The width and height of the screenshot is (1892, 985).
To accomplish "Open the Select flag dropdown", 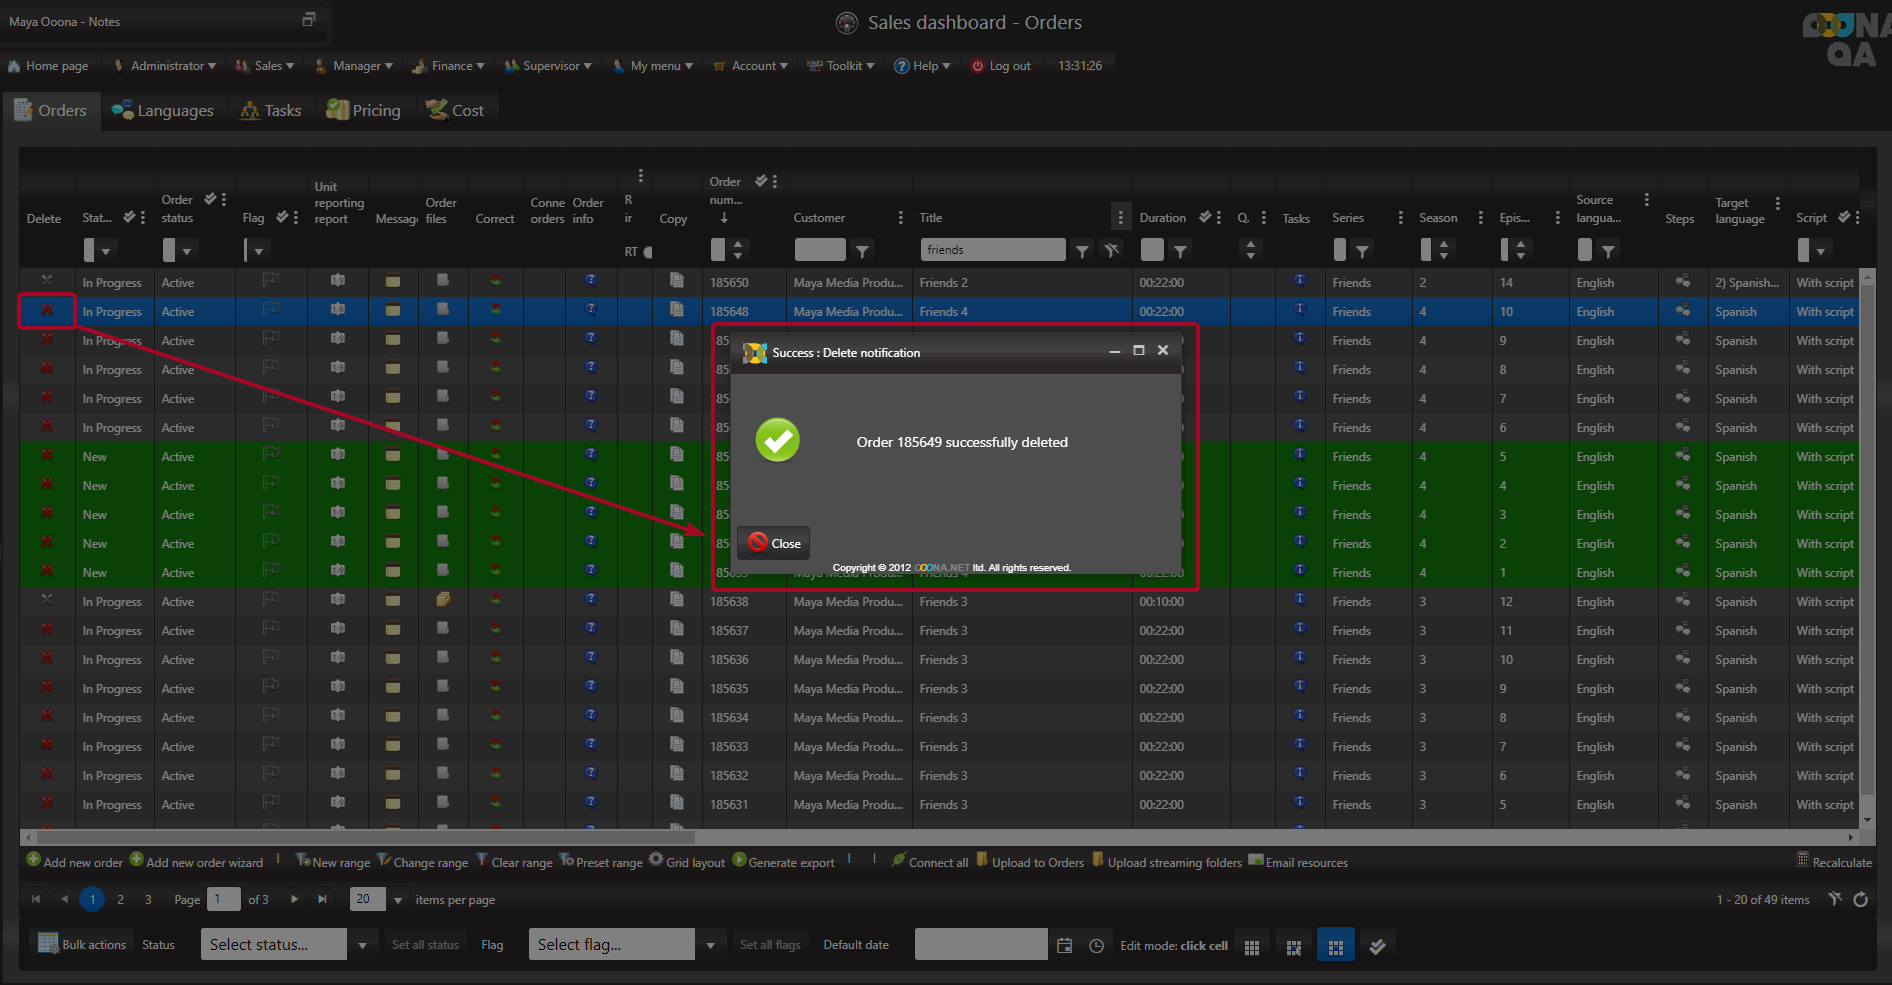I will 710,945.
